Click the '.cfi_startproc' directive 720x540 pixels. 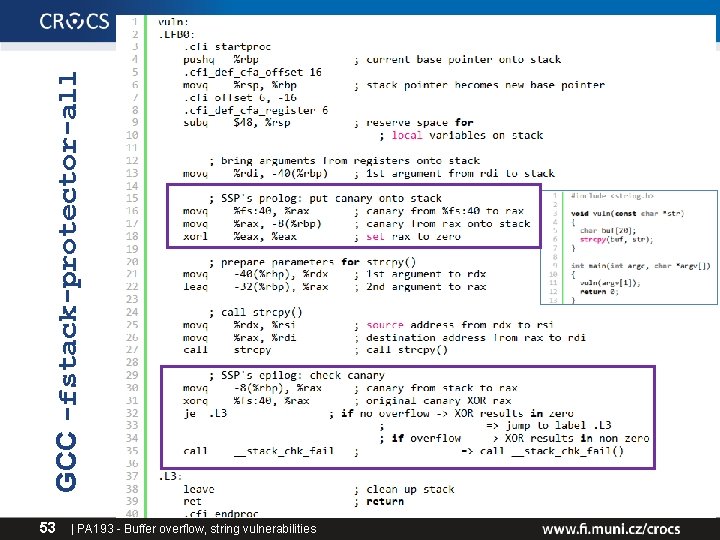pyautogui.click(x=227, y=47)
